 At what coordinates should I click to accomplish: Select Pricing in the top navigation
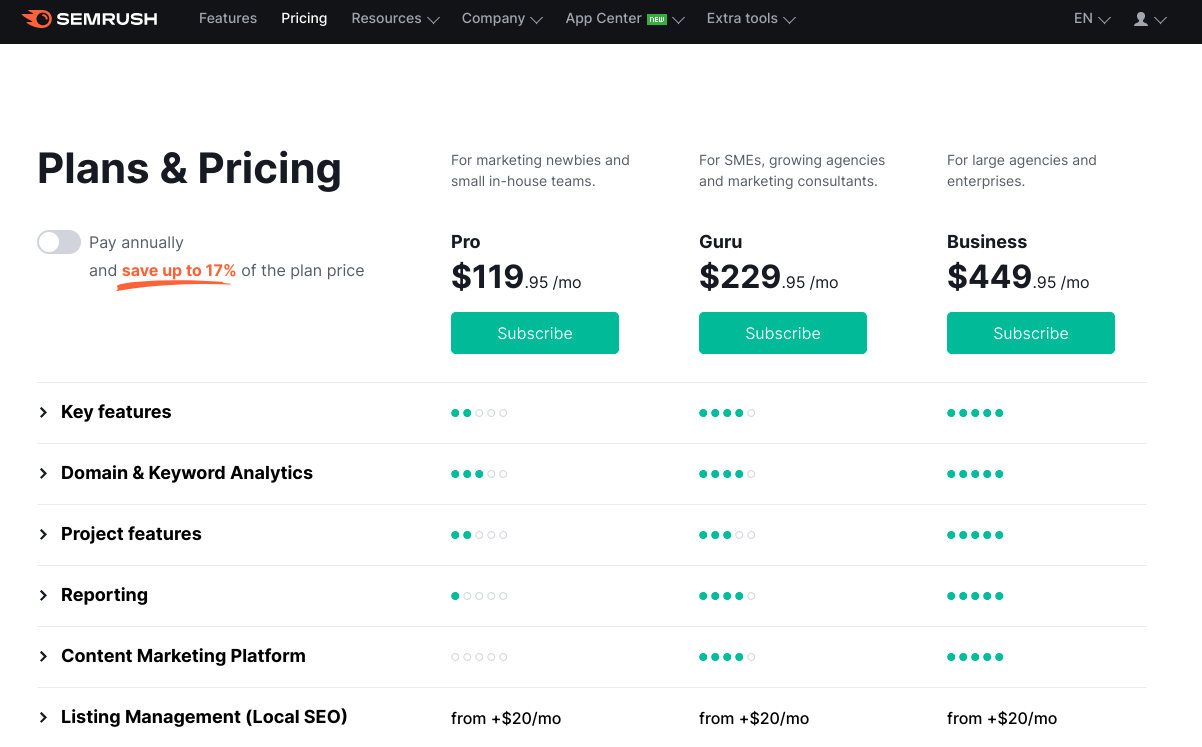304,19
